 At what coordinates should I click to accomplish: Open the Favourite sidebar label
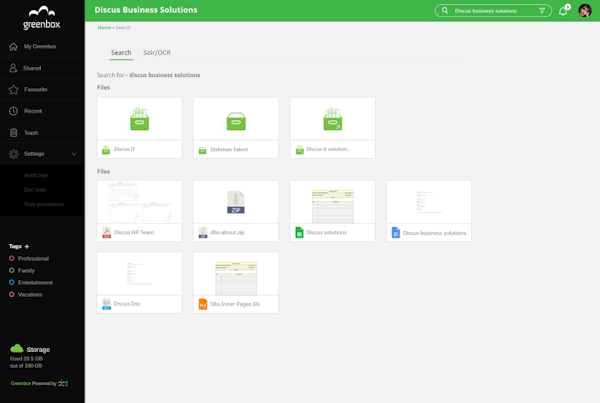click(36, 89)
